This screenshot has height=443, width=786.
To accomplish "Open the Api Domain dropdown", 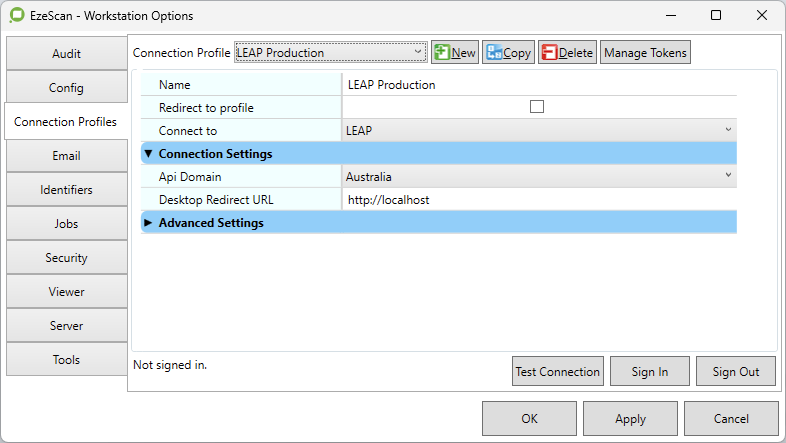I will pyautogui.click(x=538, y=177).
